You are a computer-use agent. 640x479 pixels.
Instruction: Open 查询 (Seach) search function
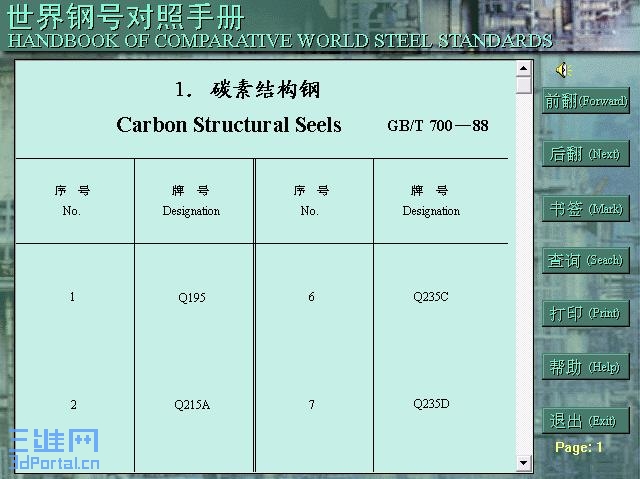586,260
